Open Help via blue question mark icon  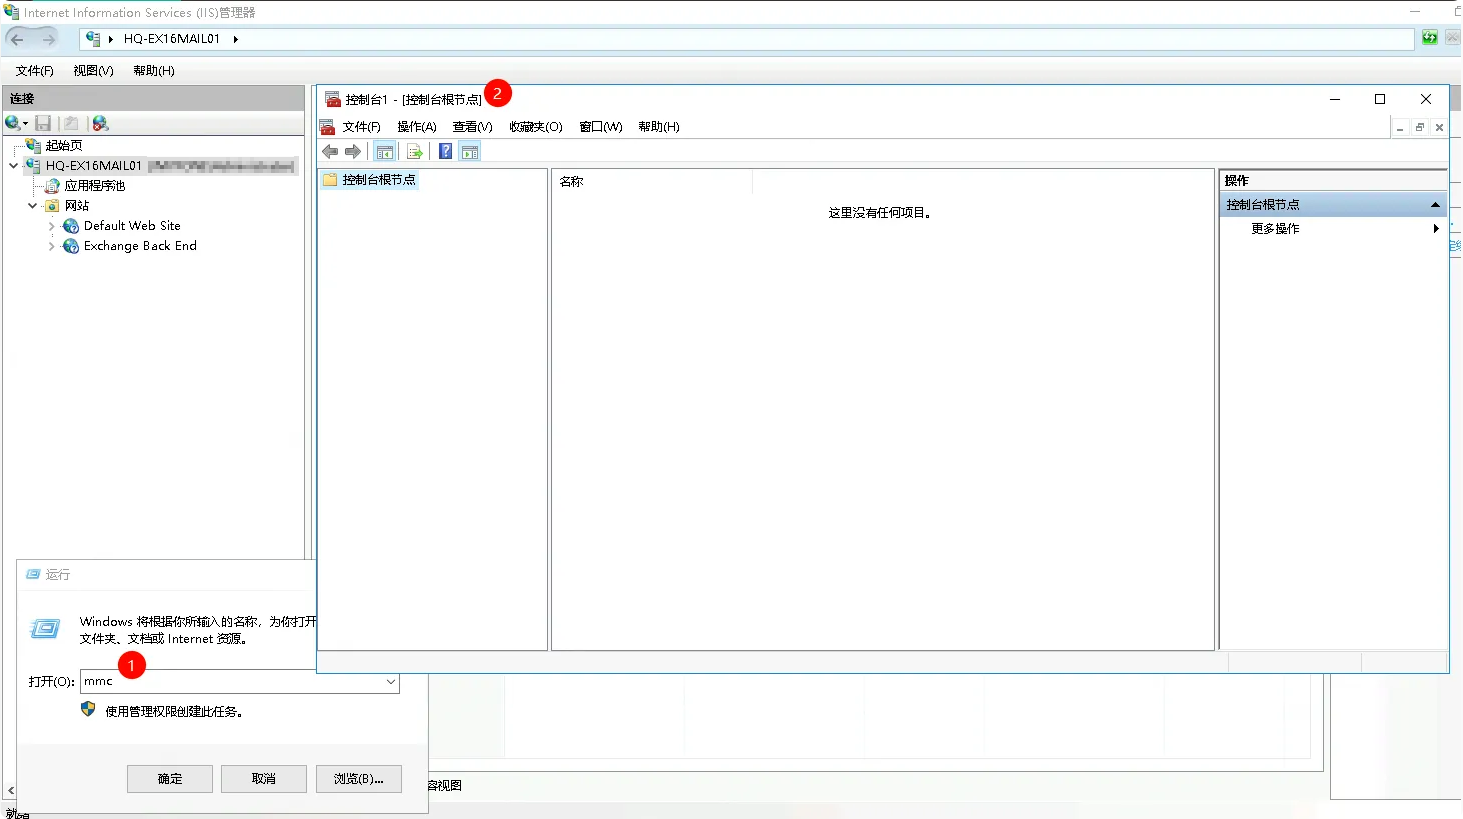(x=446, y=151)
